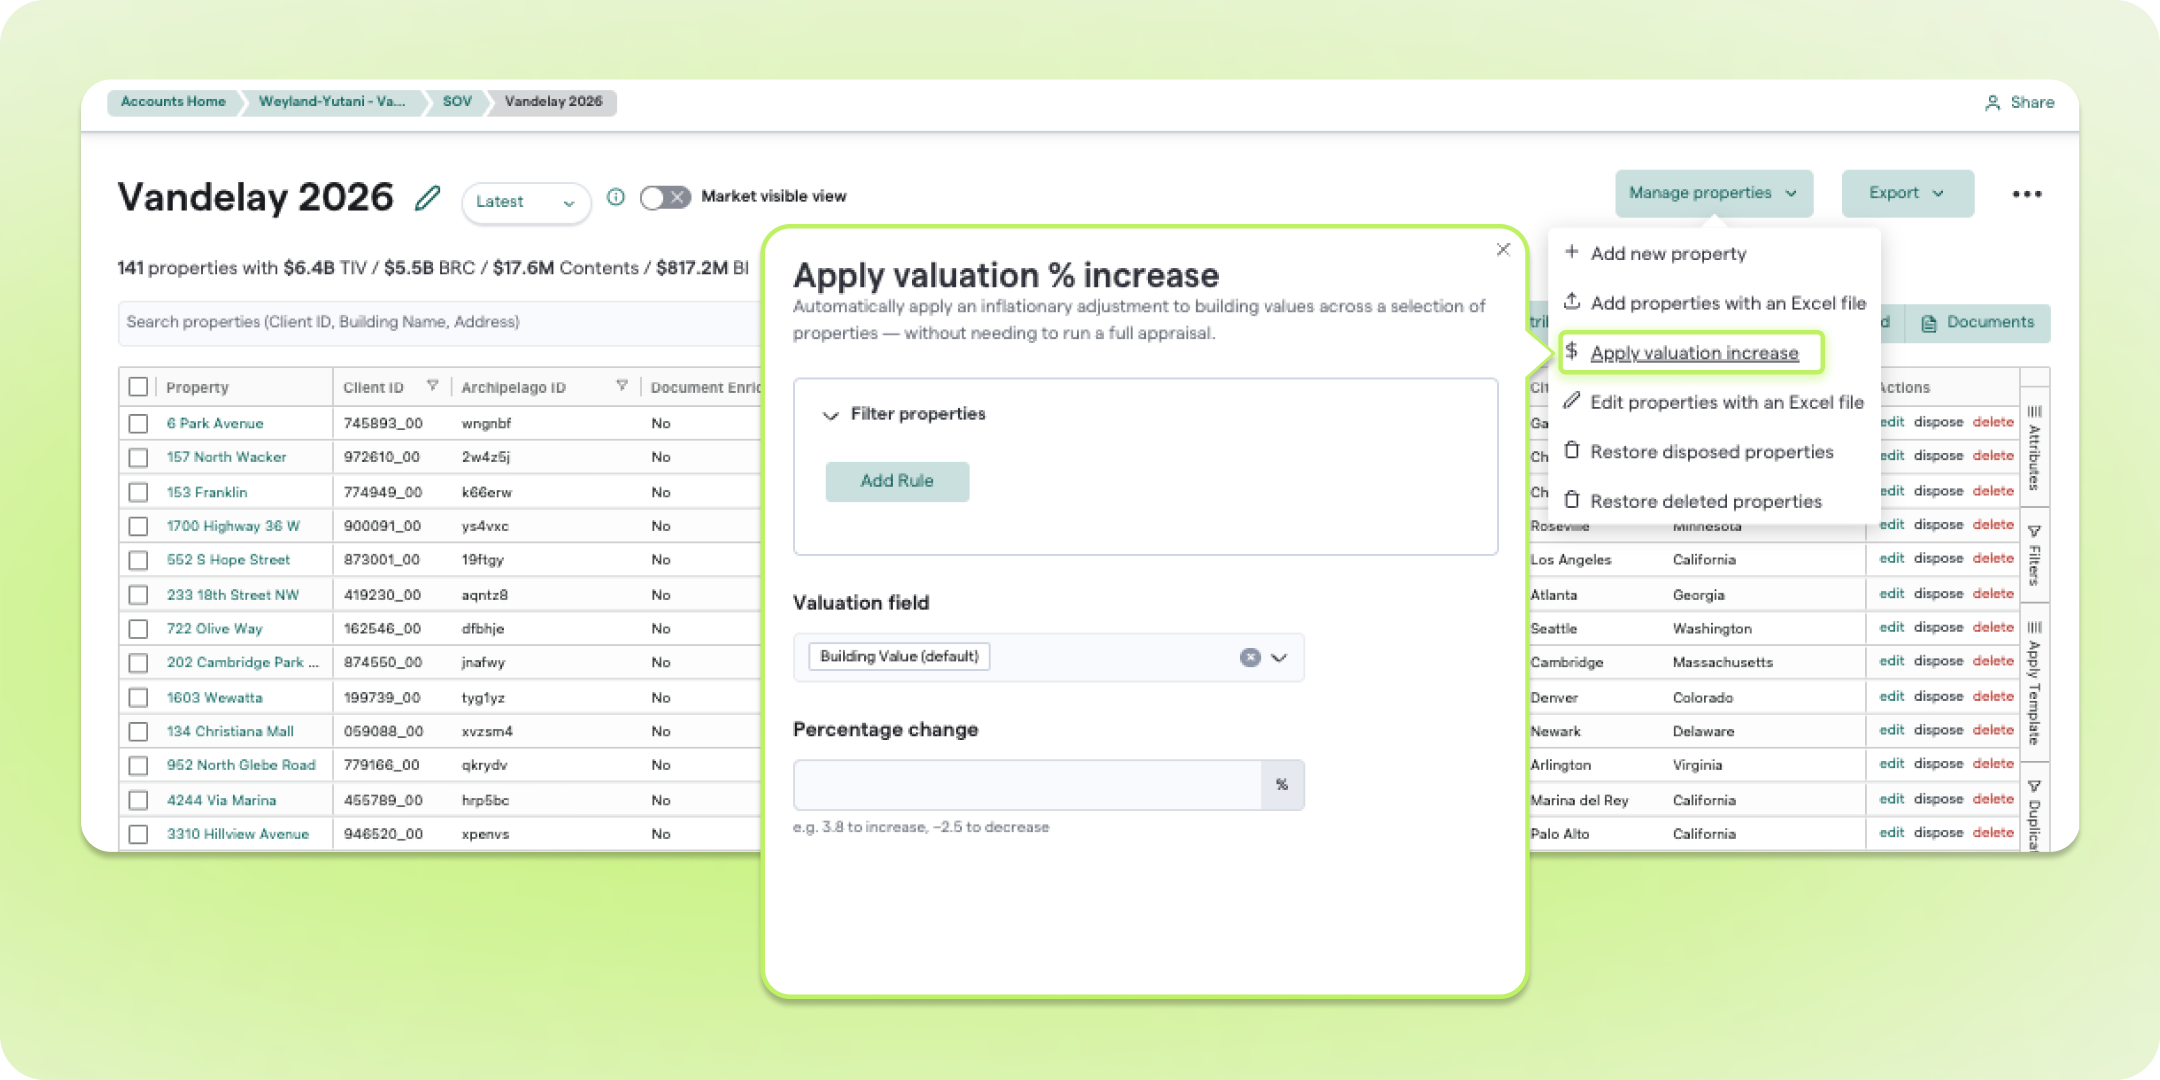Clear the Building Value selection with x icon
Screen dimensions: 2160x1080
(1250, 657)
